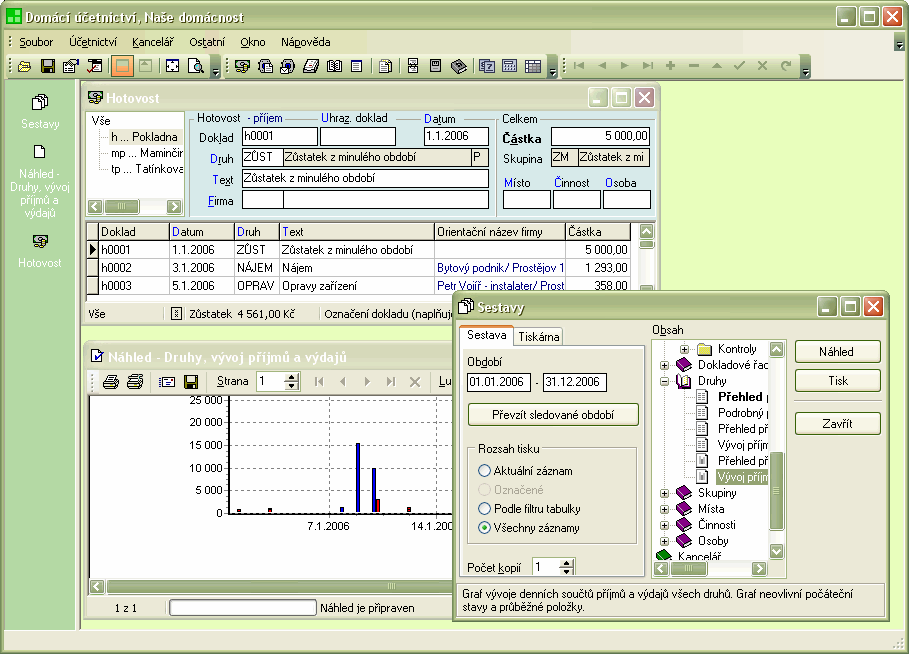Switch to the Tiskárna tab
This screenshot has height=654, width=909.
coord(539,337)
